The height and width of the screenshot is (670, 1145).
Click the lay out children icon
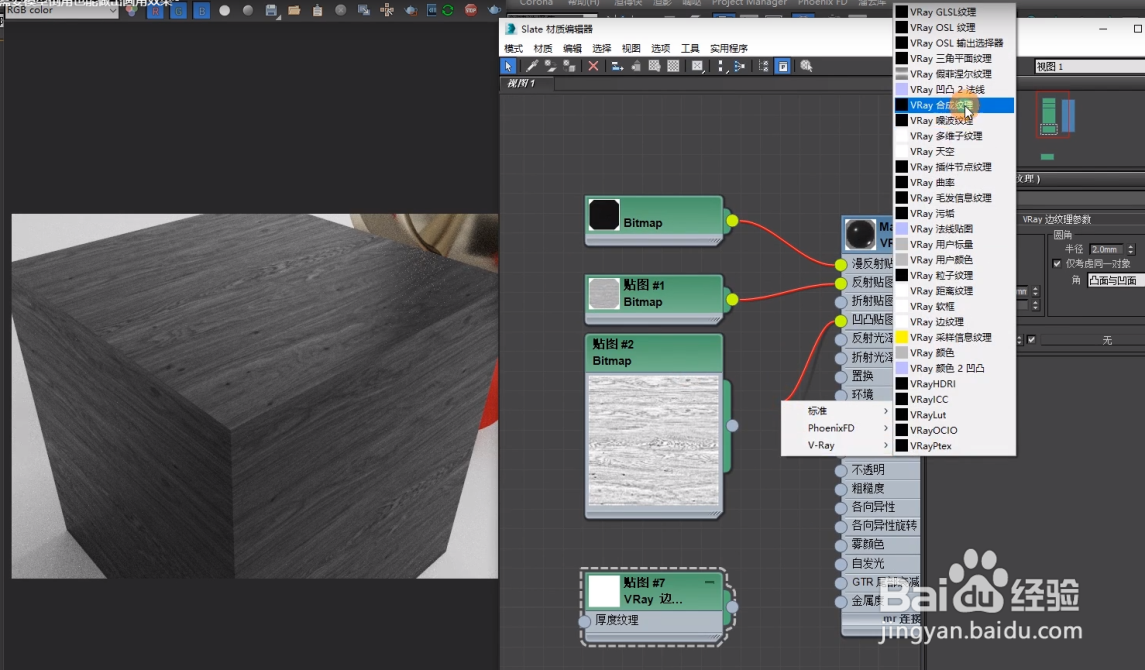pos(740,66)
